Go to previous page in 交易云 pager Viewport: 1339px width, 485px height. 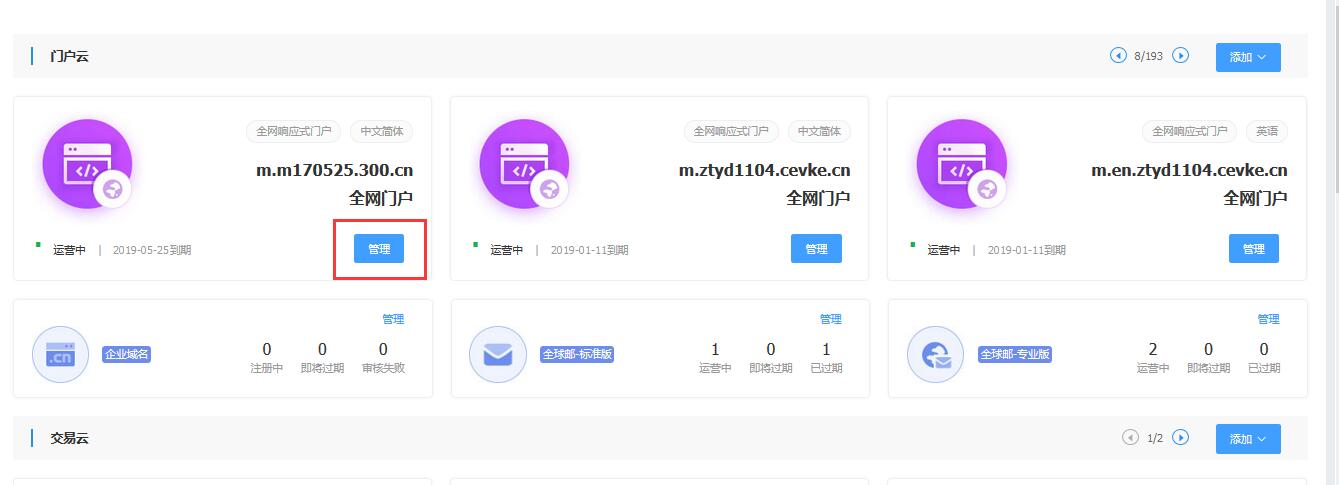tap(1130, 438)
